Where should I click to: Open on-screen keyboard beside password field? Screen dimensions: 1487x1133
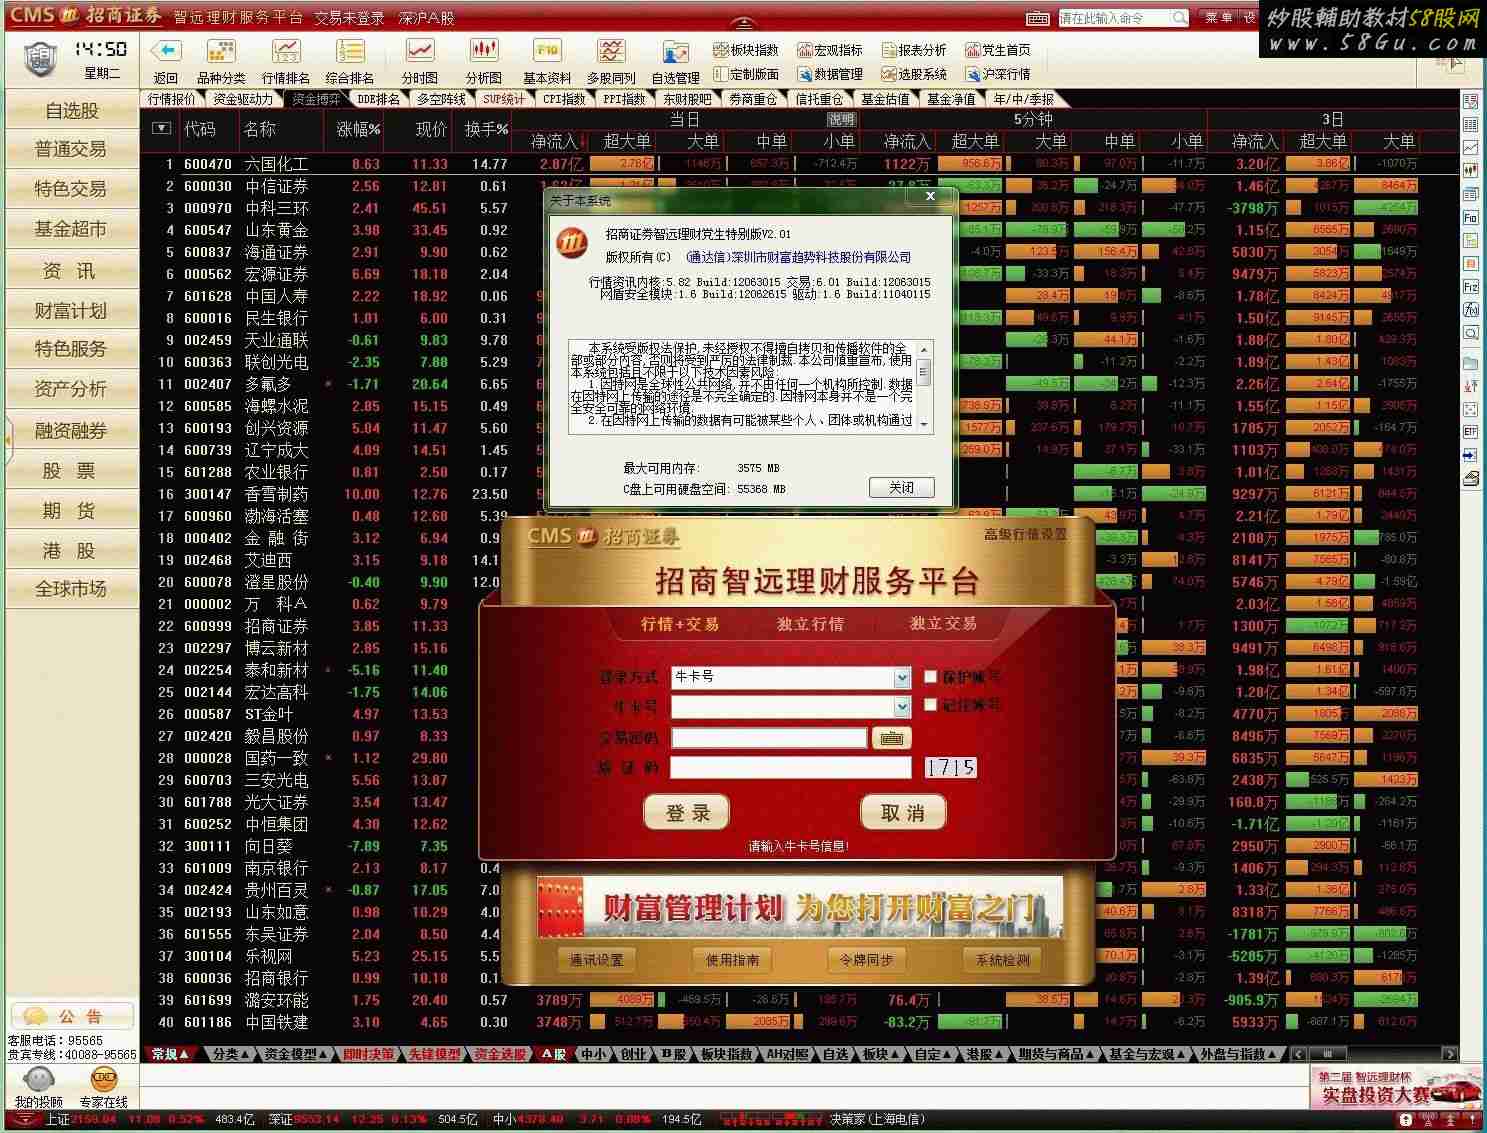click(x=891, y=738)
